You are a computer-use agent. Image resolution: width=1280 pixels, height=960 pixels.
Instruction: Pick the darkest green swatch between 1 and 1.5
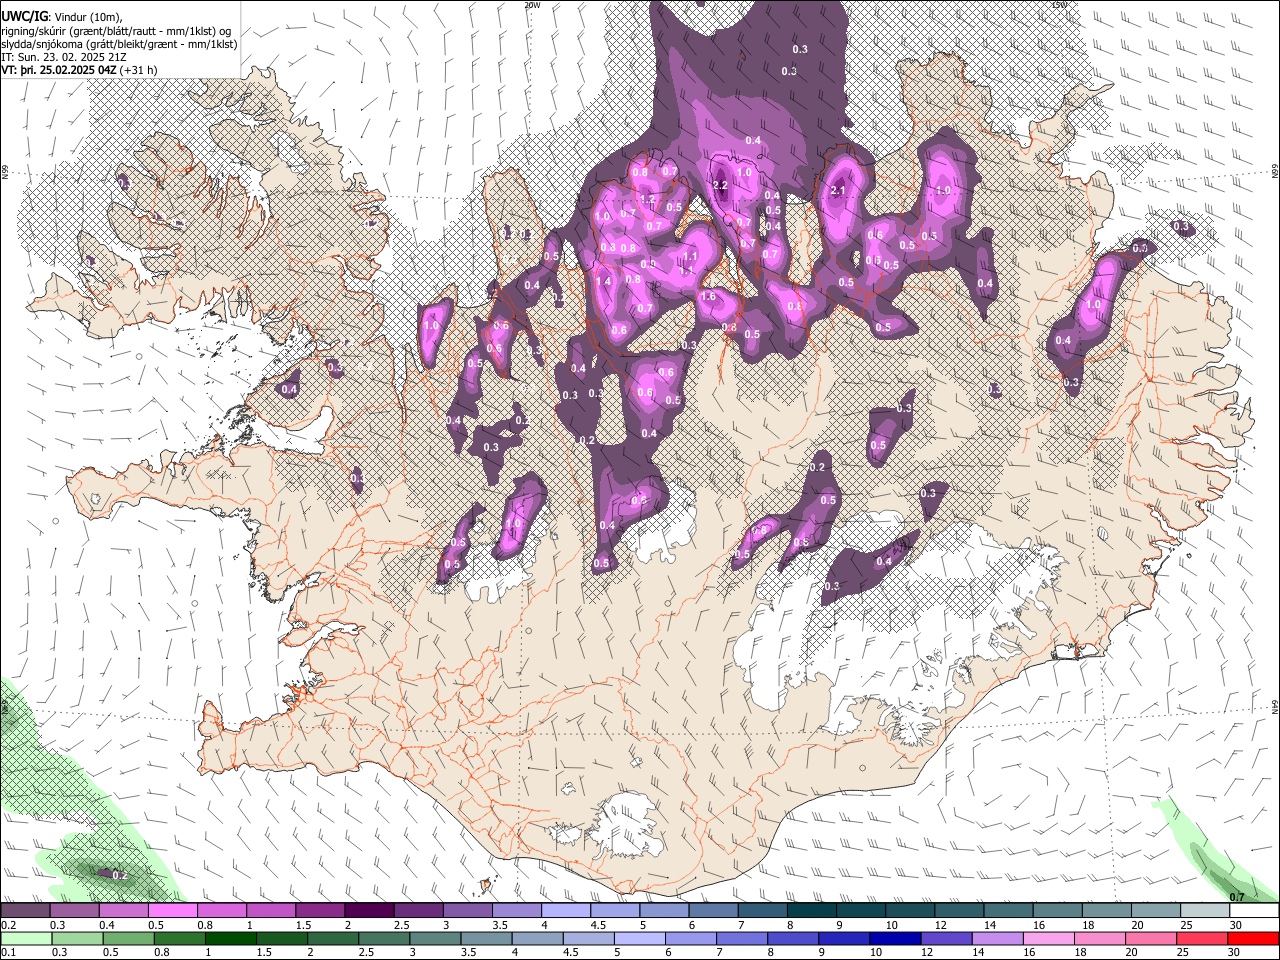click(x=230, y=939)
